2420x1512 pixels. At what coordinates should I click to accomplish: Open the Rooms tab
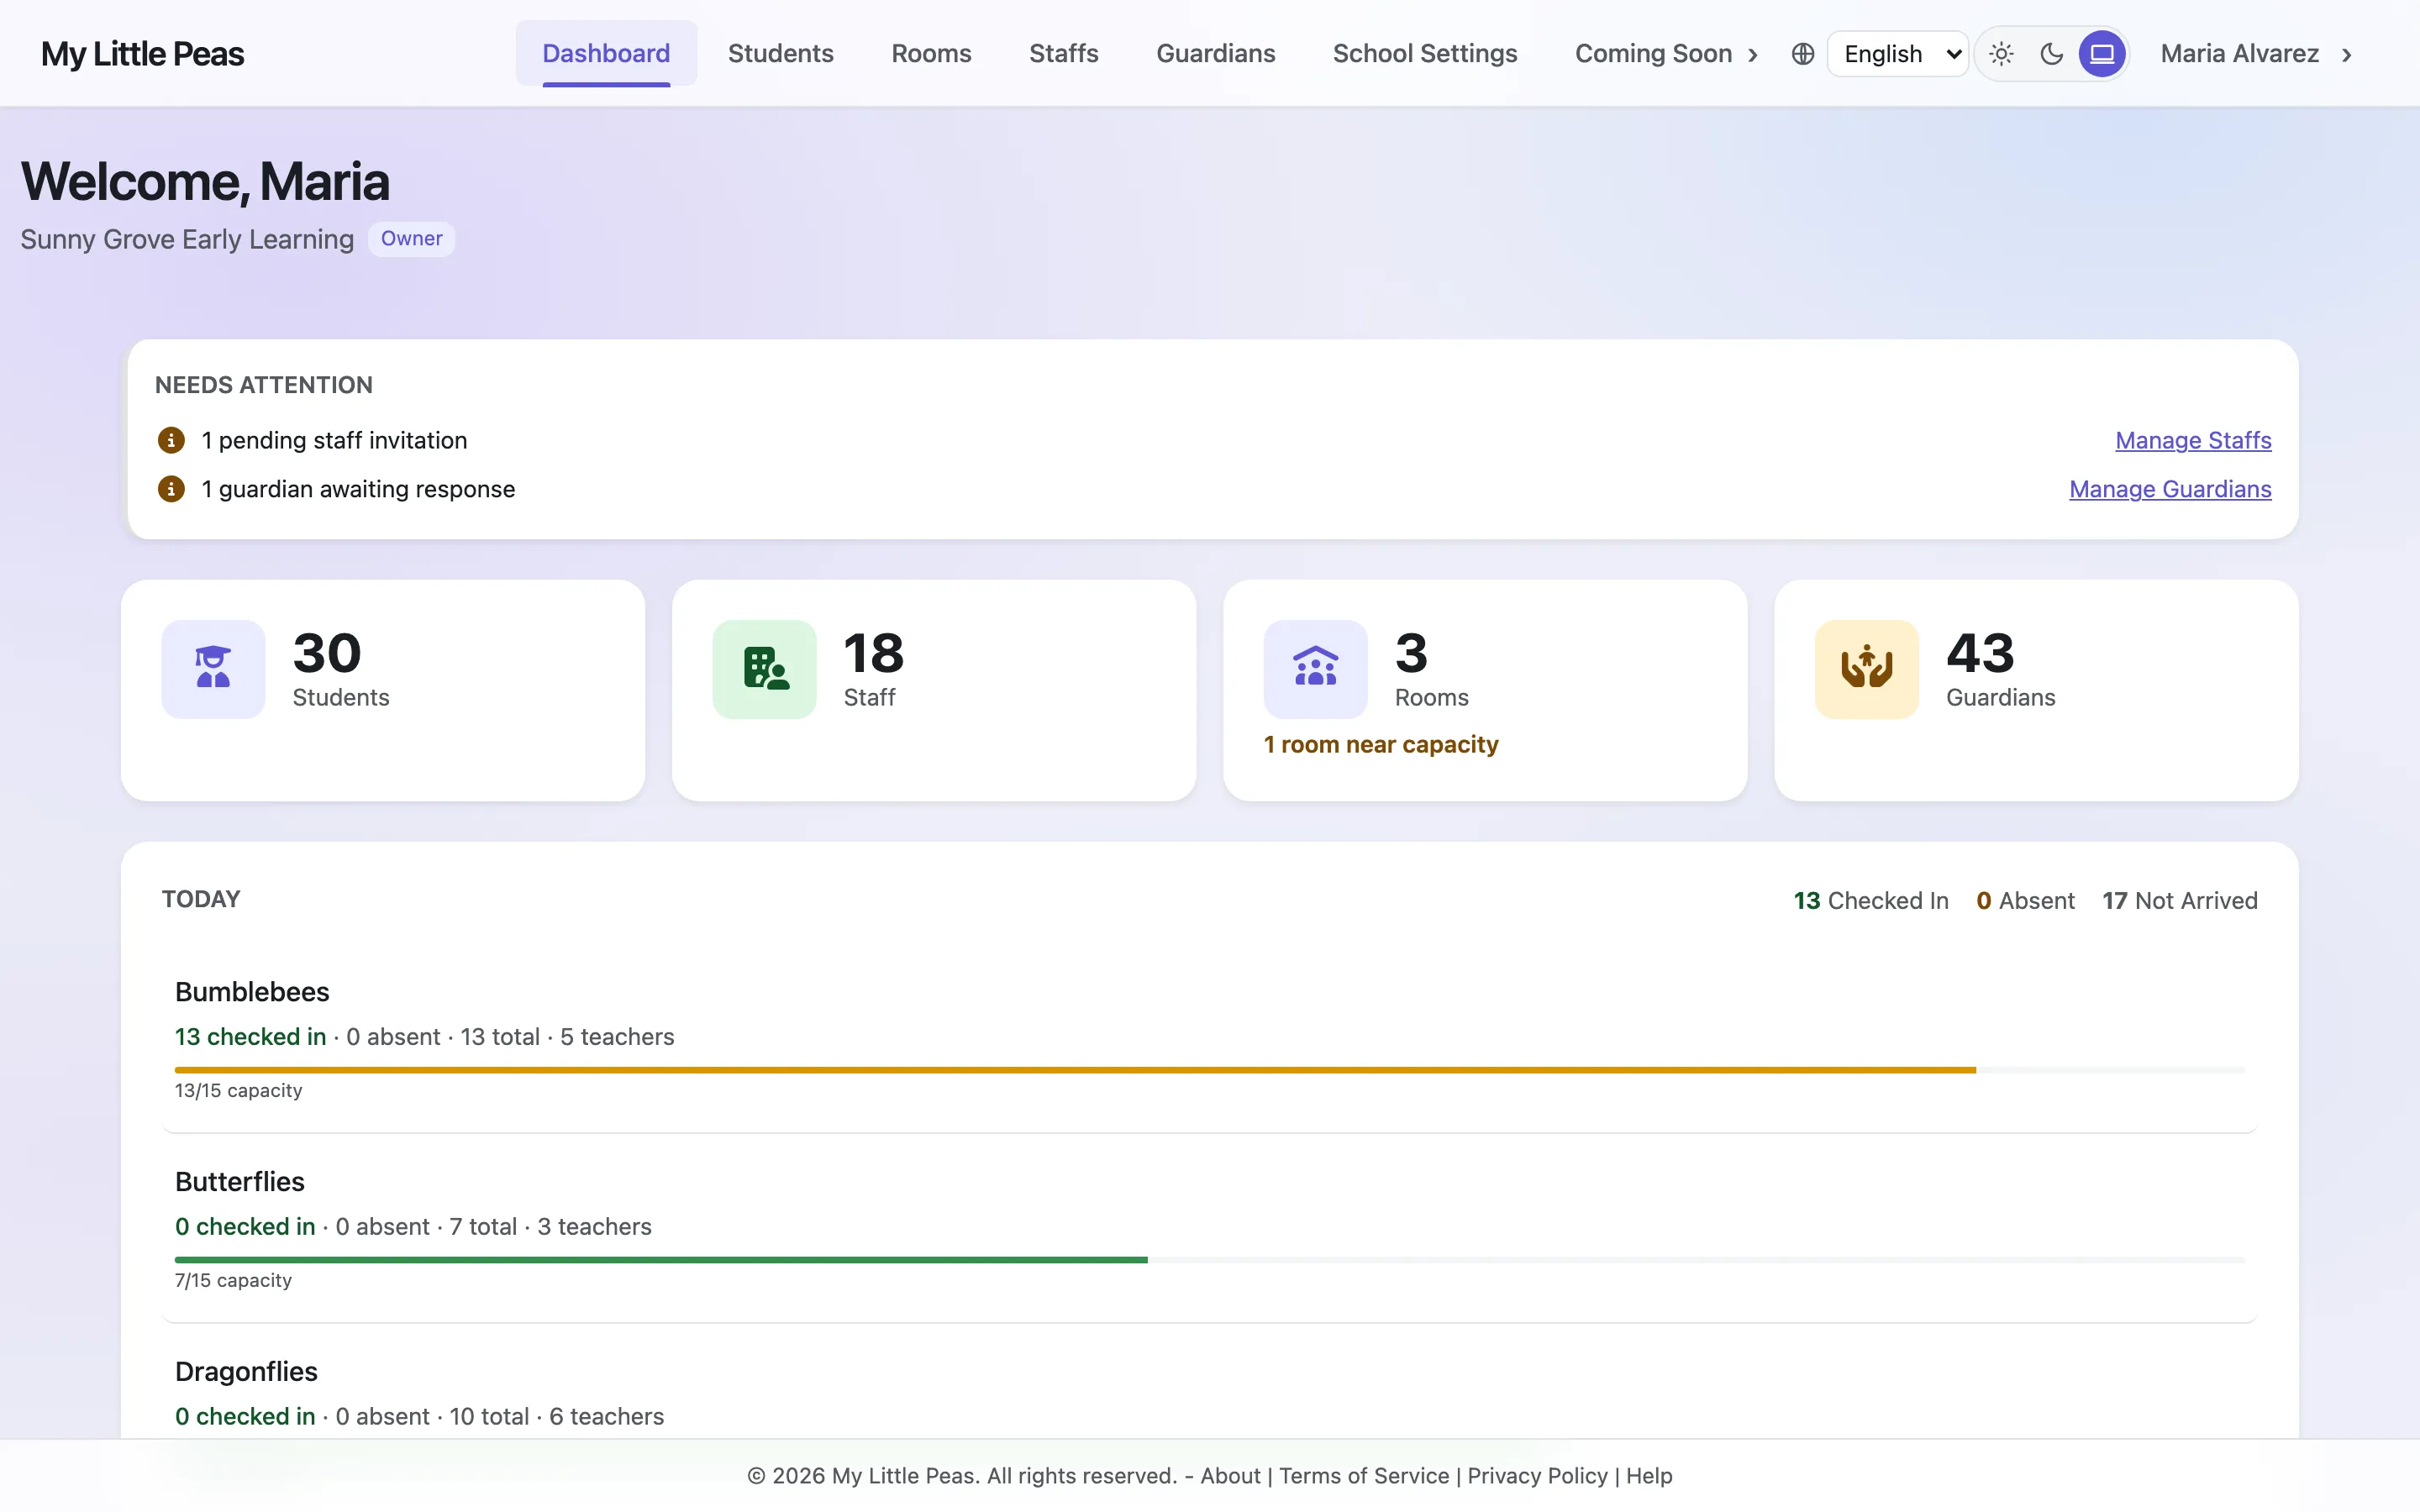pyautogui.click(x=931, y=54)
